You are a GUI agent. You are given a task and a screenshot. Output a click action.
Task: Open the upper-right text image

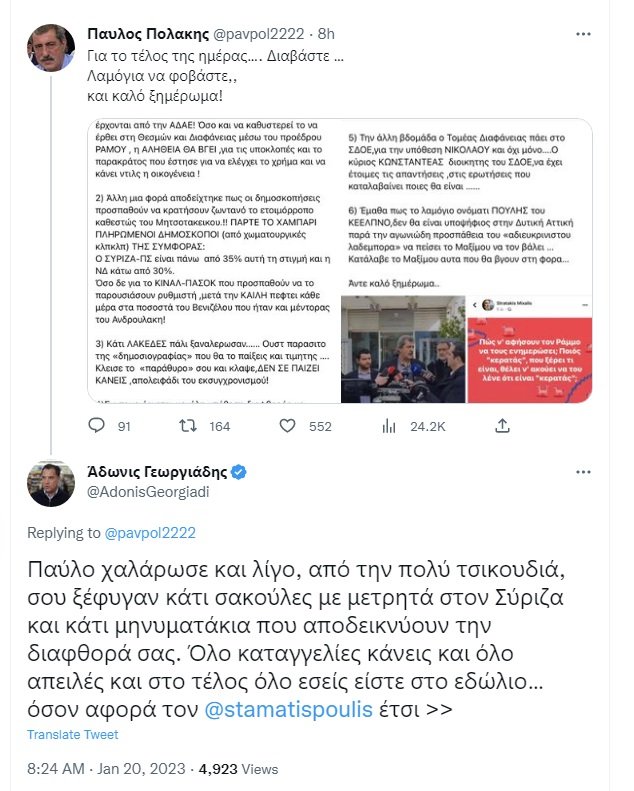pyautogui.click(x=467, y=207)
